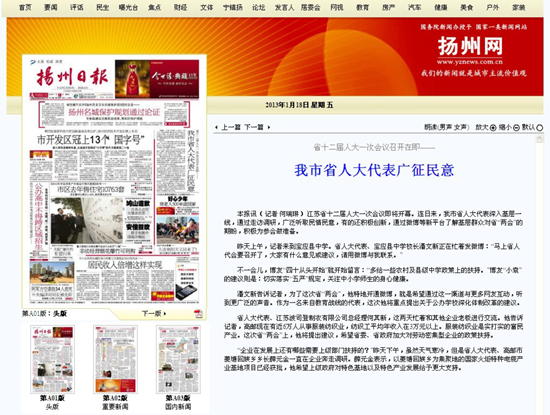
Task: Click the 放大 zoom-in icon
Action: point(493,128)
